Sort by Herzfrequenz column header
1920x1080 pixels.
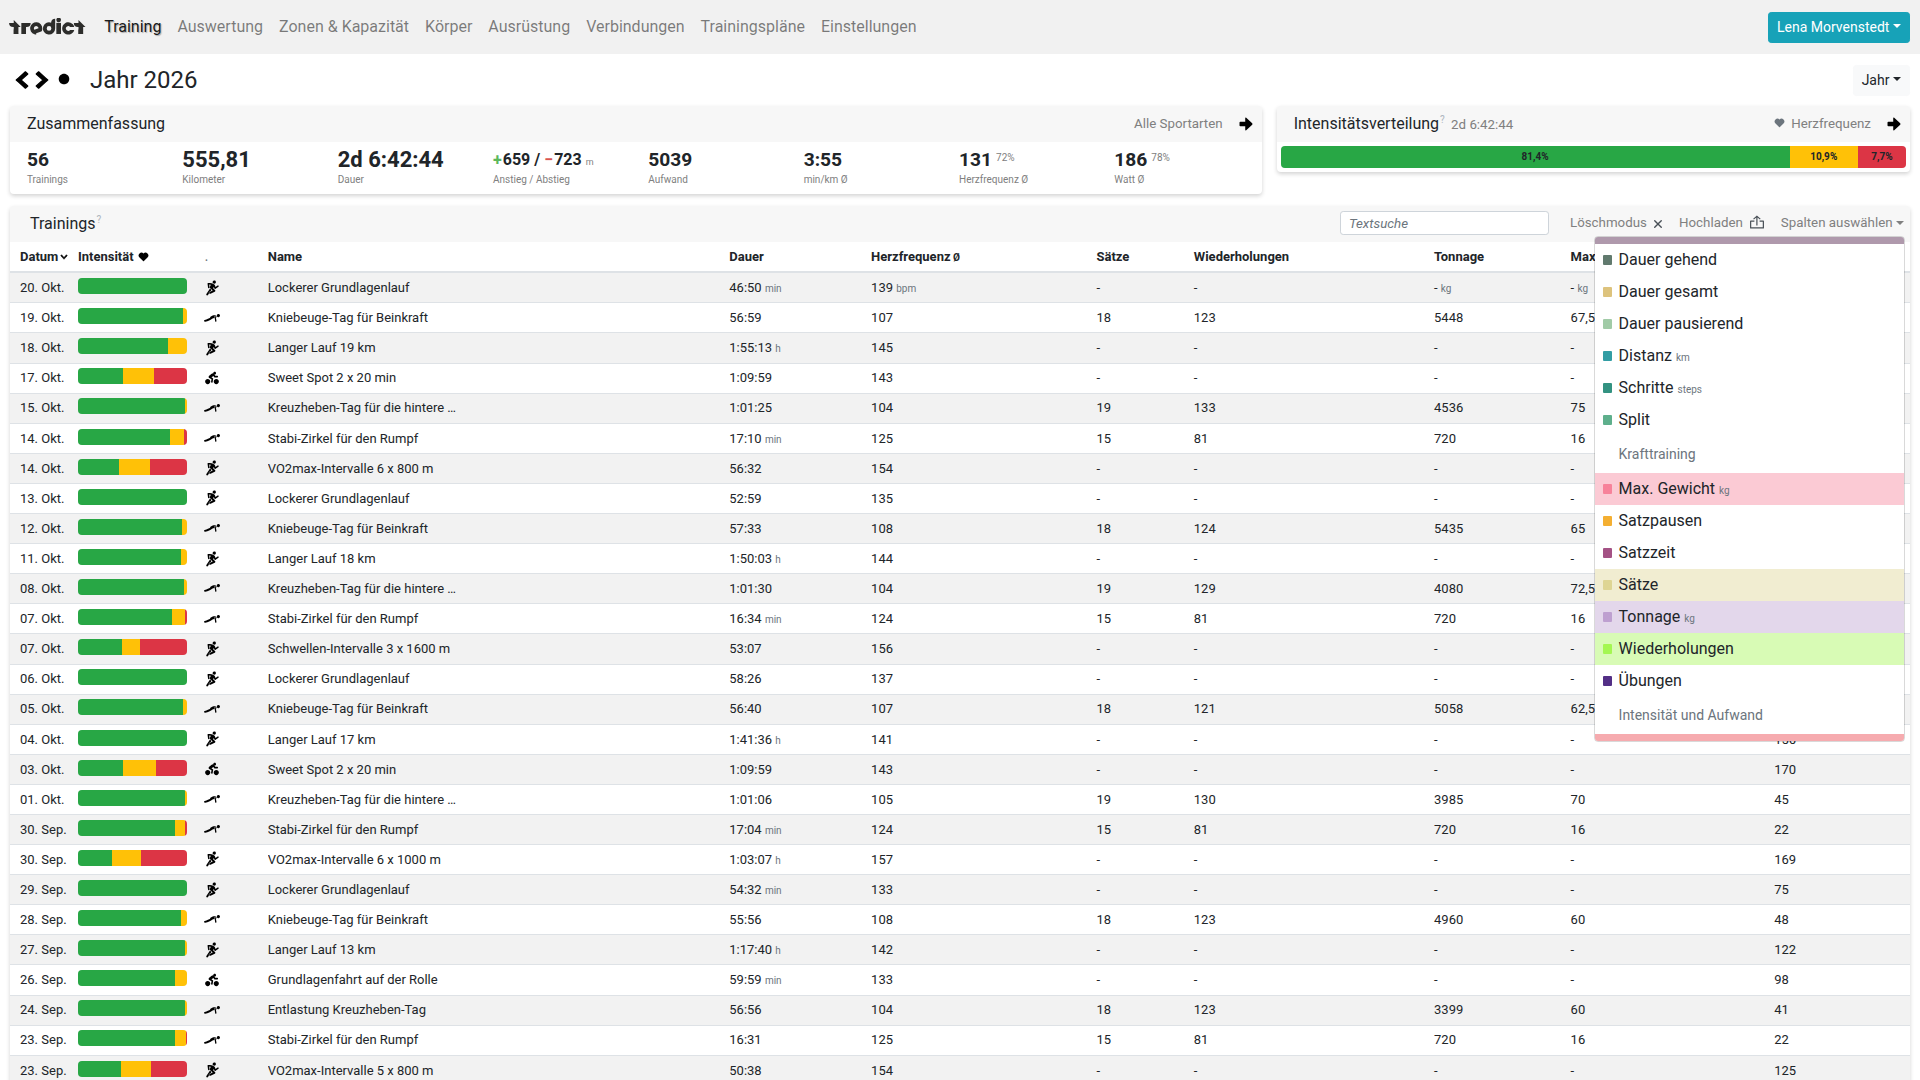915,257
